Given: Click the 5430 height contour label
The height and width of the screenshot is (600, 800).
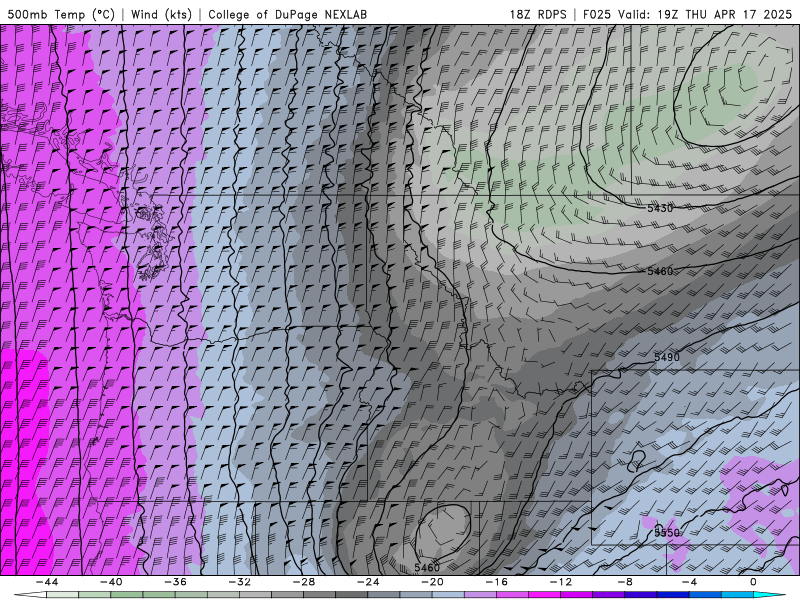Looking at the screenshot, I should click(660, 208).
